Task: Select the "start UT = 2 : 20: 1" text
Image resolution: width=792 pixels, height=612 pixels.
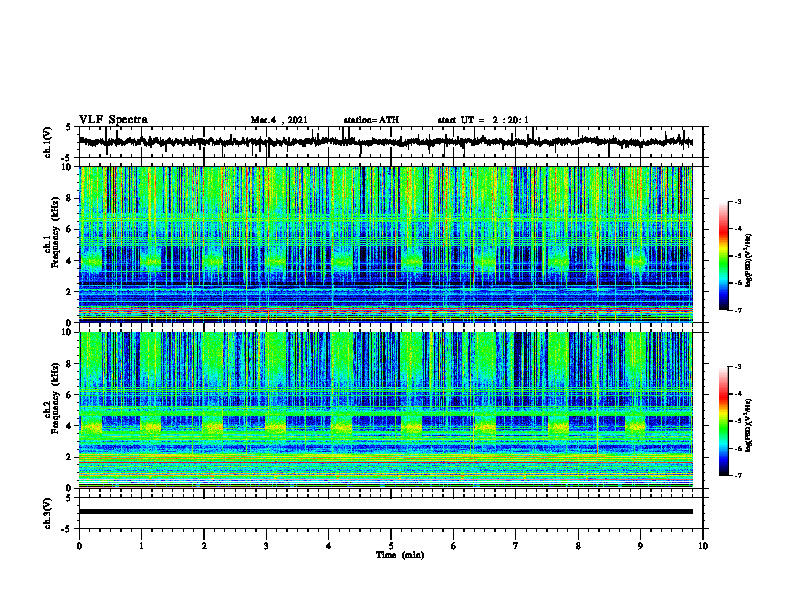Action: tap(483, 120)
